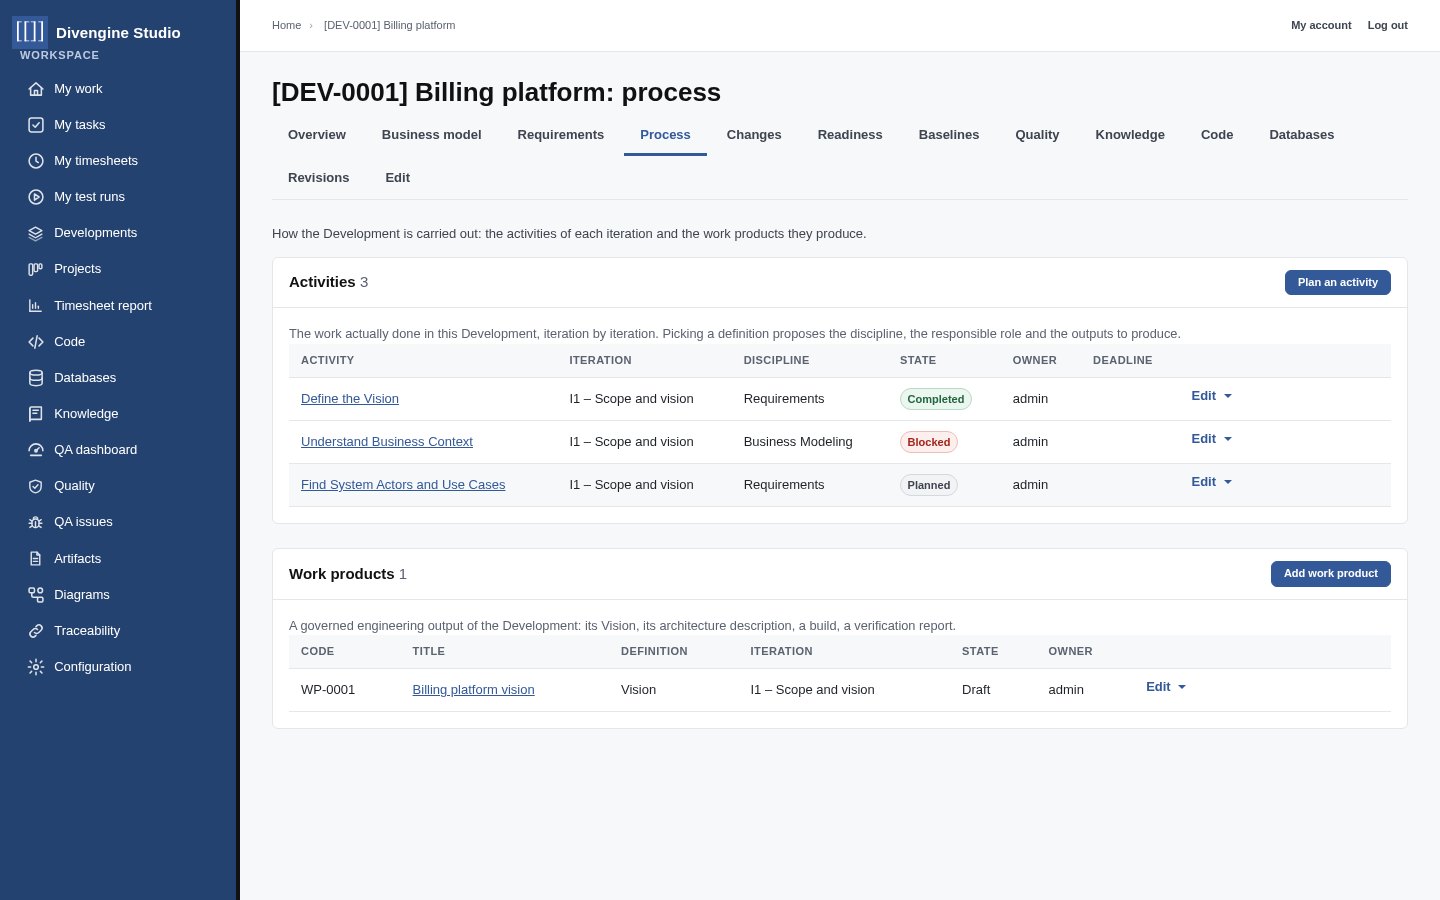Click the Plan an activity button
The width and height of the screenshot is (1440, 900).
pos(1338,283)
